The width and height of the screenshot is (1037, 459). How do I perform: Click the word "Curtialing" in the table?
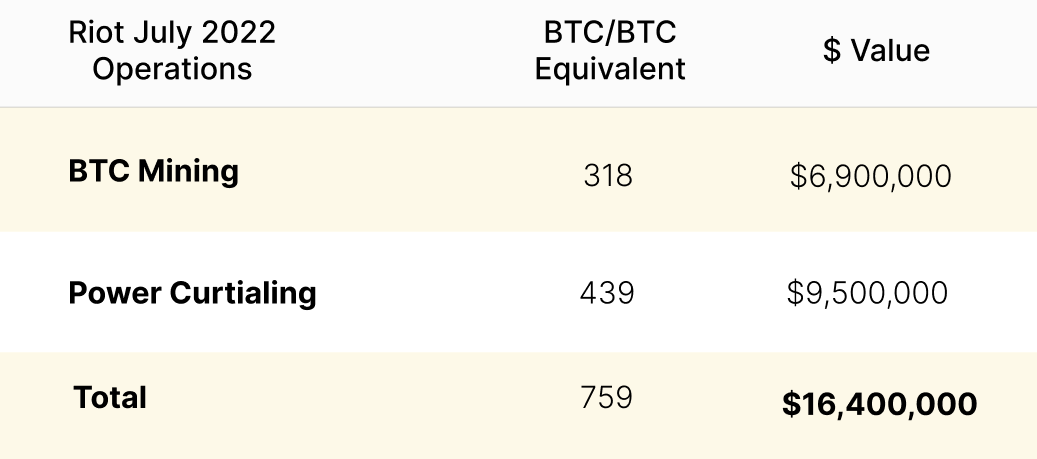[243, 293]
